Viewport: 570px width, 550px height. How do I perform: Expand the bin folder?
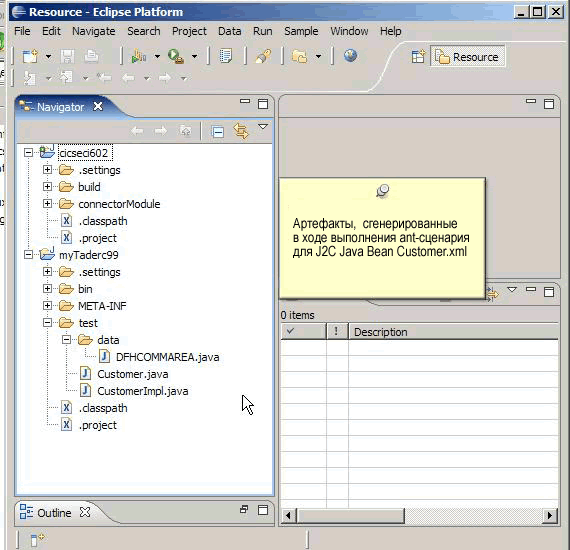pos(47,288)
